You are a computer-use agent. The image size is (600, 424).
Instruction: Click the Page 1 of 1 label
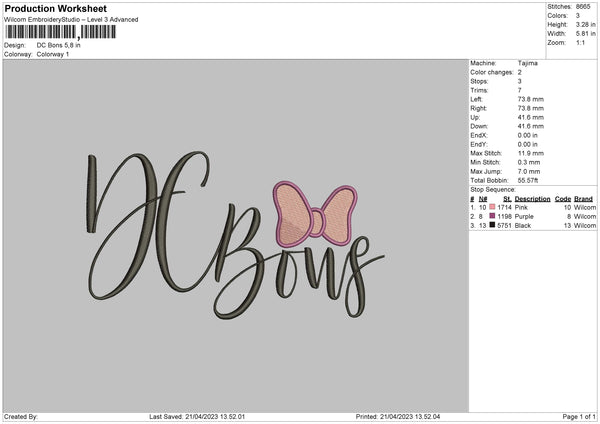pos(579,416)
